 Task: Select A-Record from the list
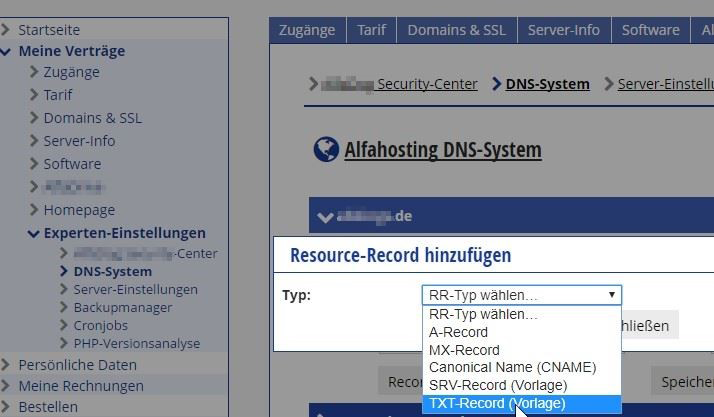point(522,332)
